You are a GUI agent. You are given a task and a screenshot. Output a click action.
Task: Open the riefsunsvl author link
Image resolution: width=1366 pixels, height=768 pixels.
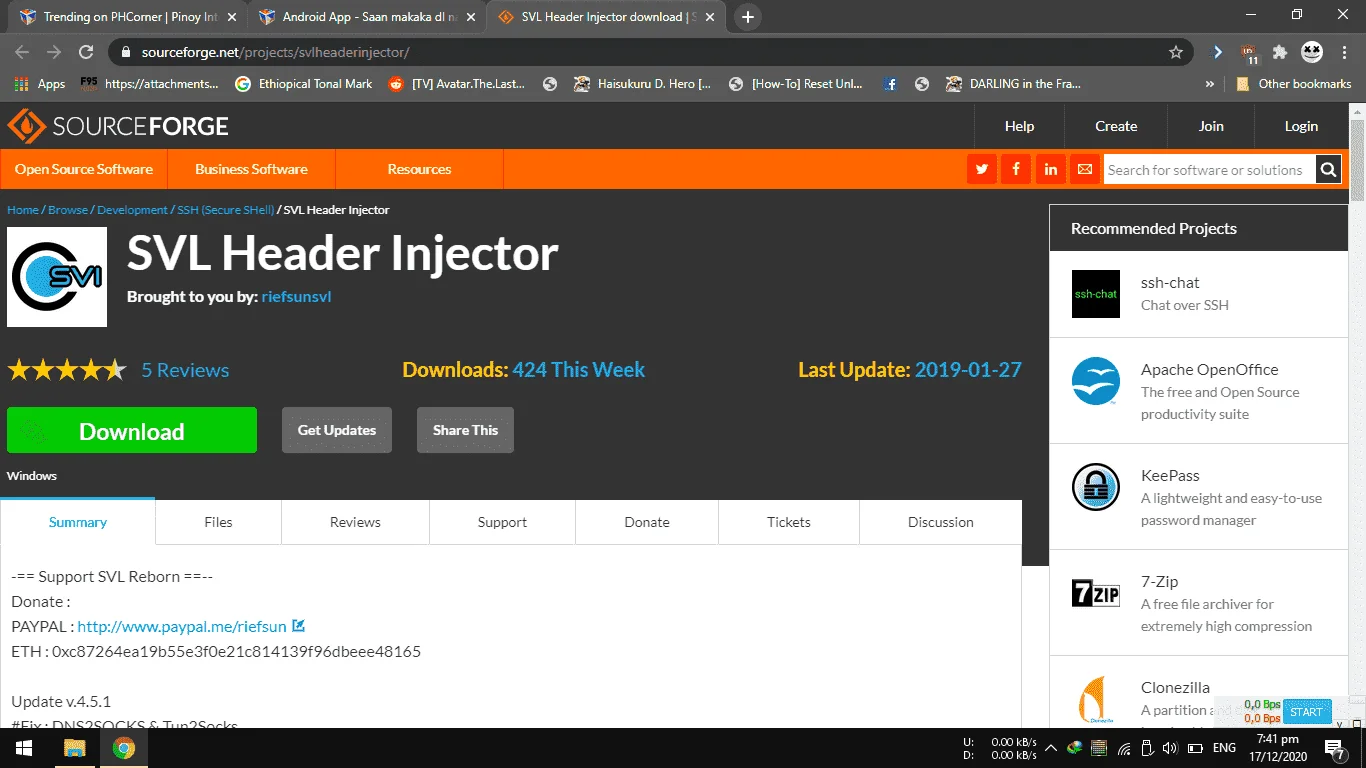[x=296, y=297]
